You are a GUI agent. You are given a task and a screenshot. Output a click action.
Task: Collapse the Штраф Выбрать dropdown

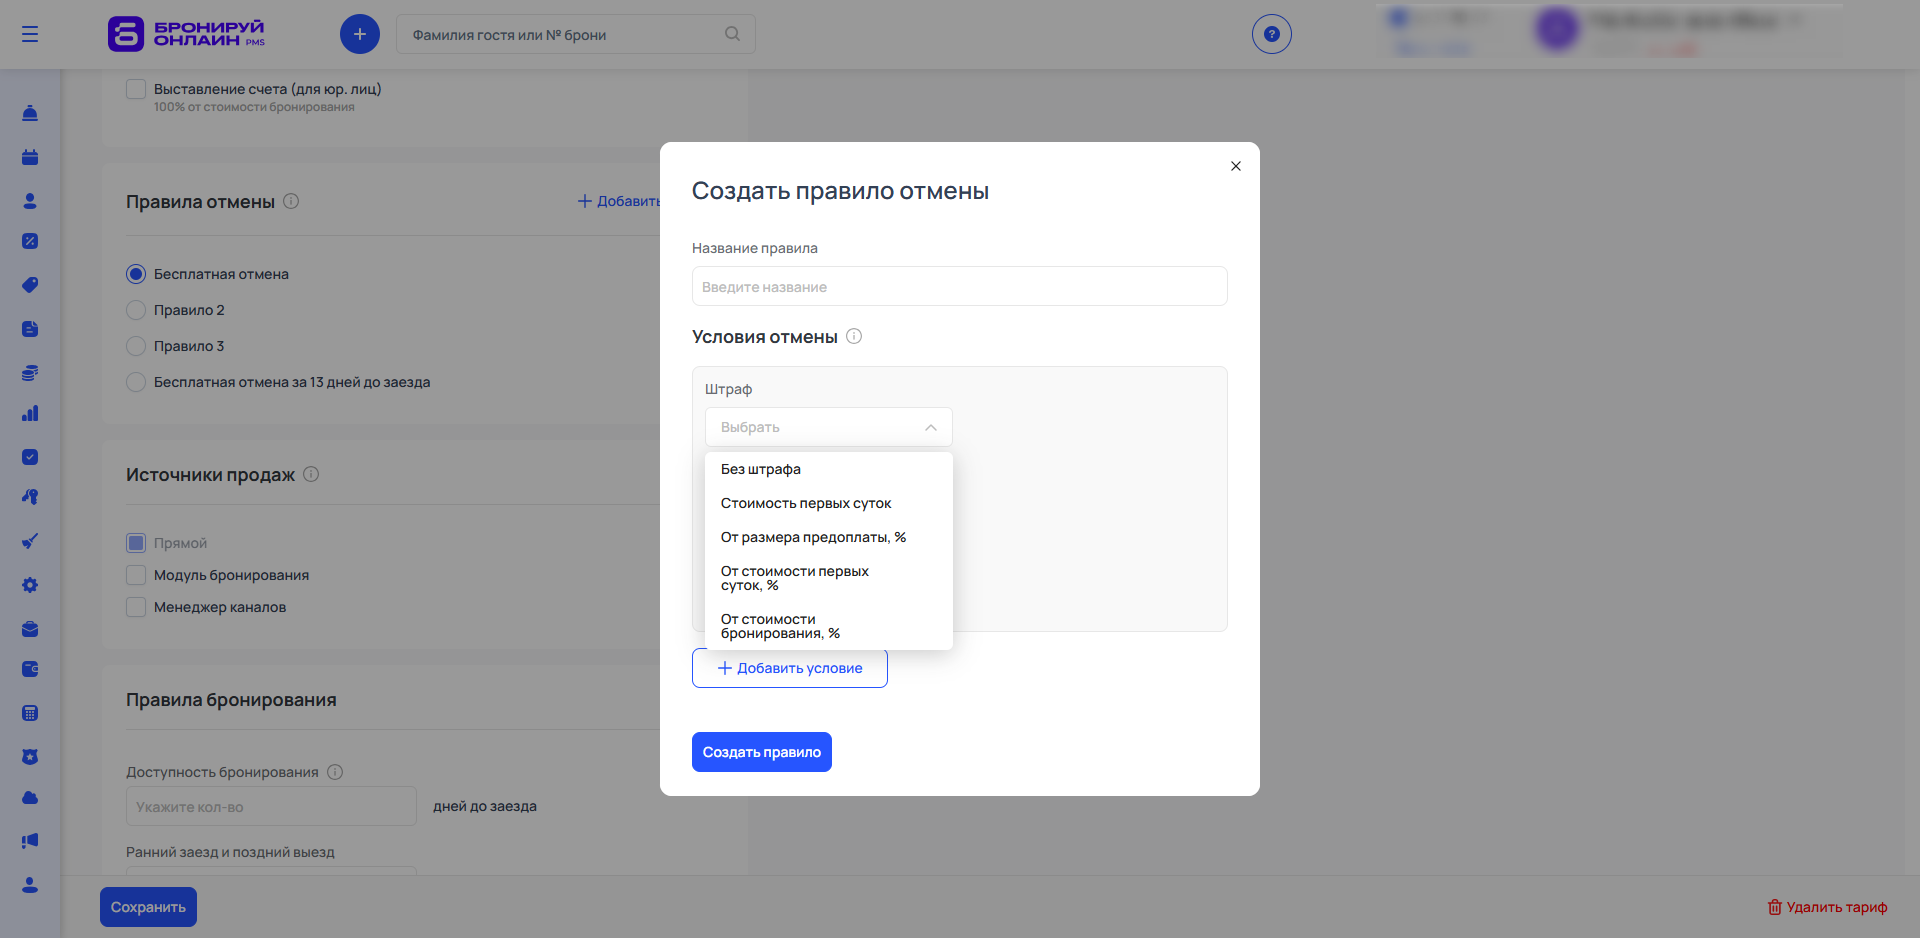tap(829, 427)
